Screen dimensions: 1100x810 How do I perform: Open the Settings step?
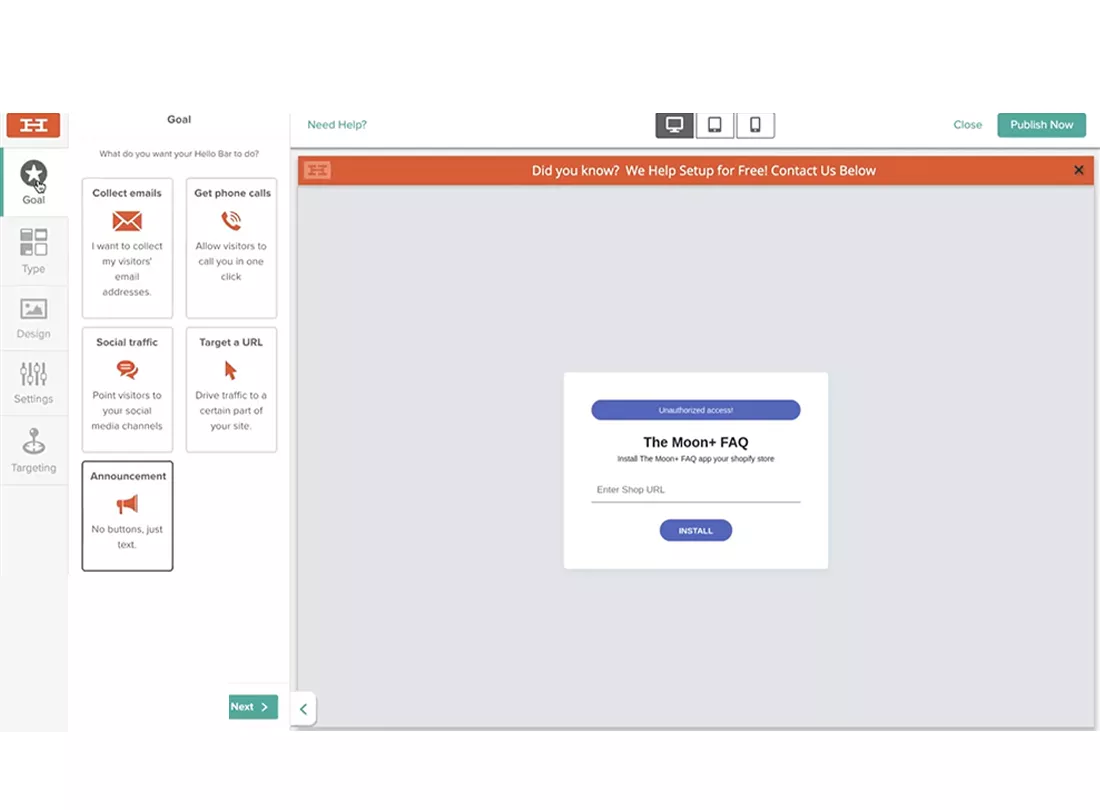33,383
